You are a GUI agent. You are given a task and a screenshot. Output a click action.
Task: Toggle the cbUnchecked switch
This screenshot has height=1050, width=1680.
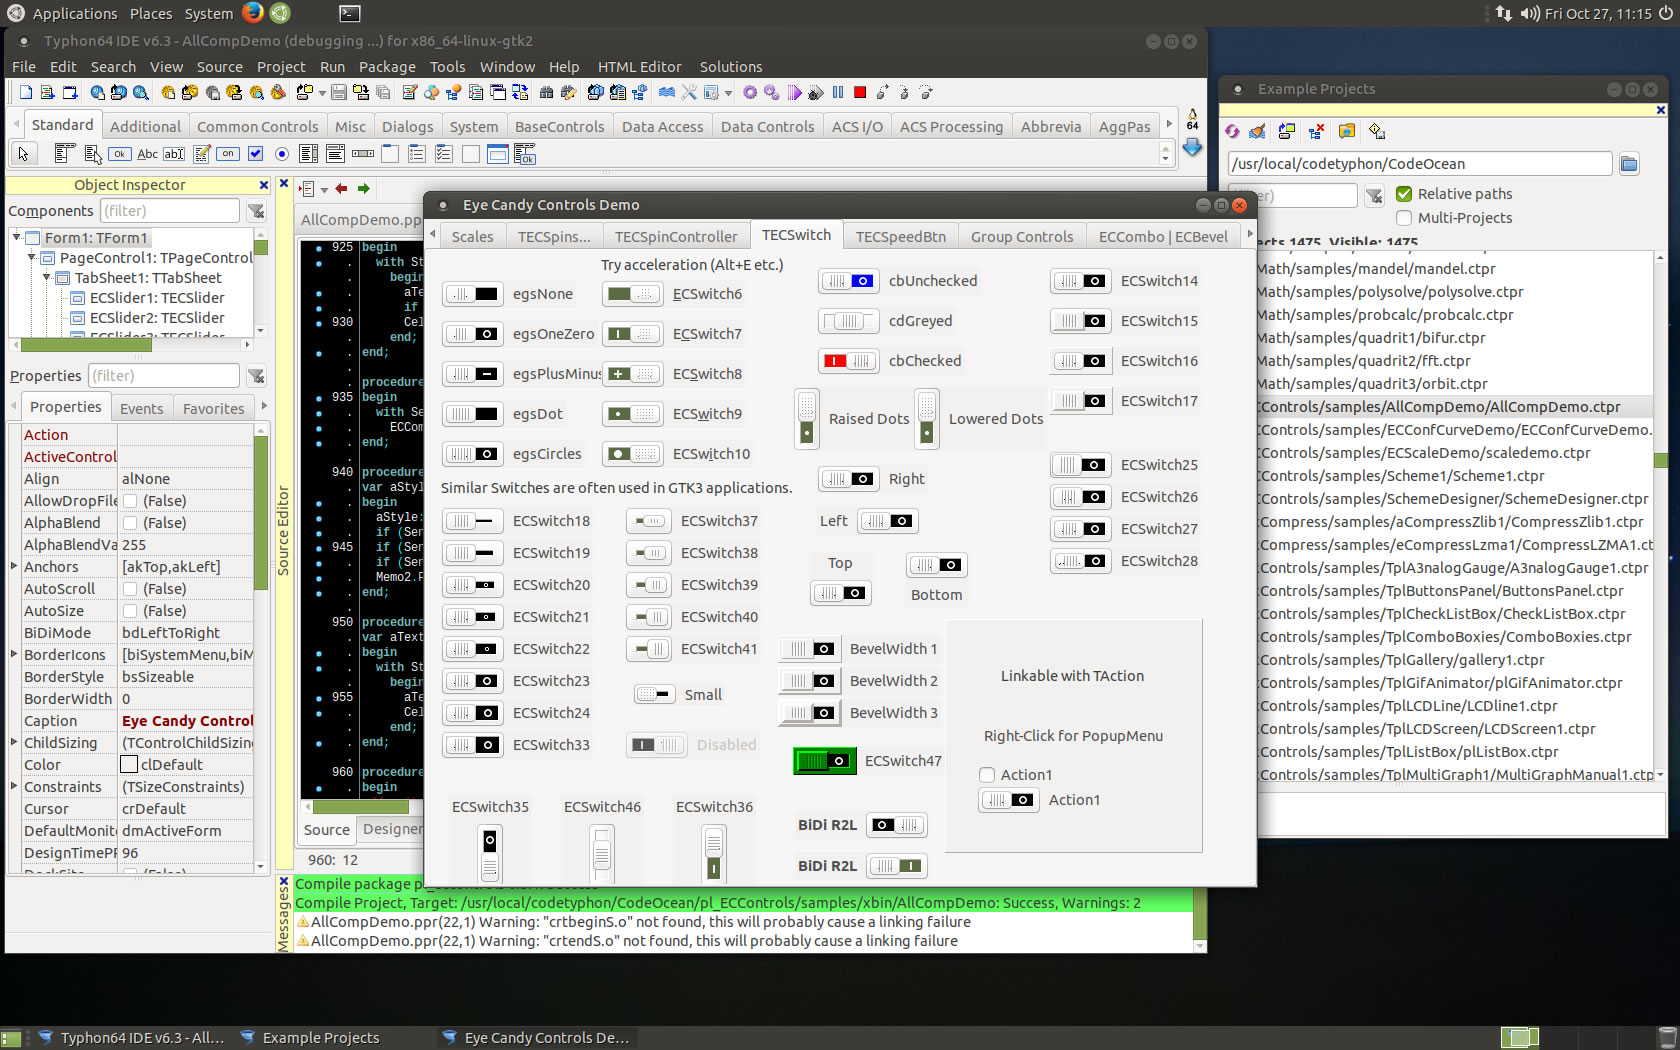coord(849,281)
